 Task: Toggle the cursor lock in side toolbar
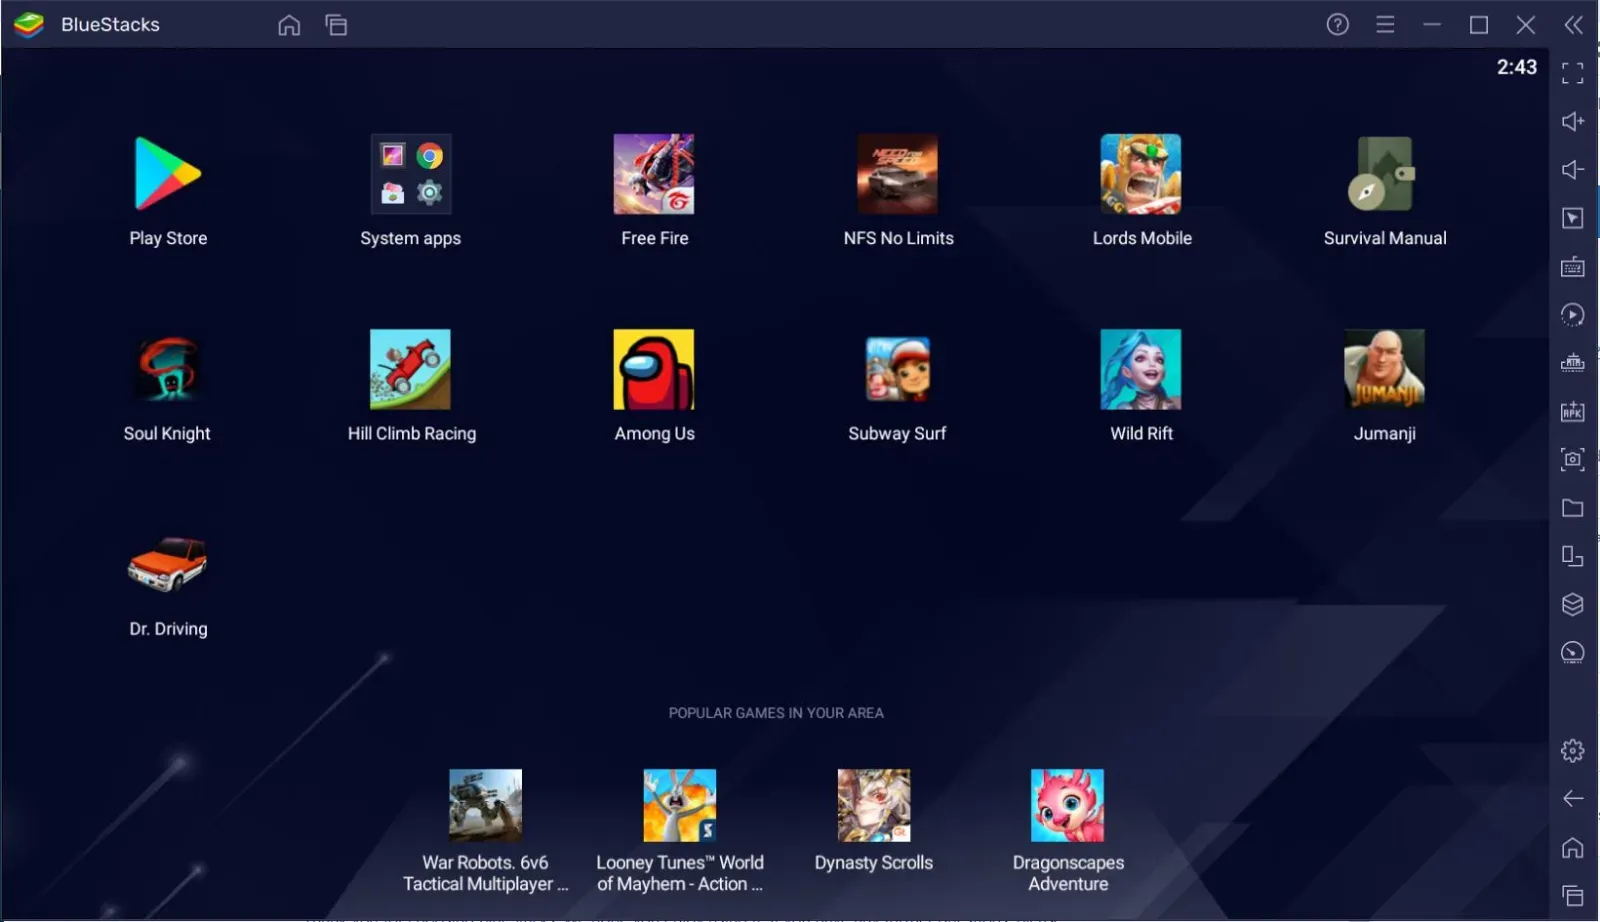(1573, 218)
